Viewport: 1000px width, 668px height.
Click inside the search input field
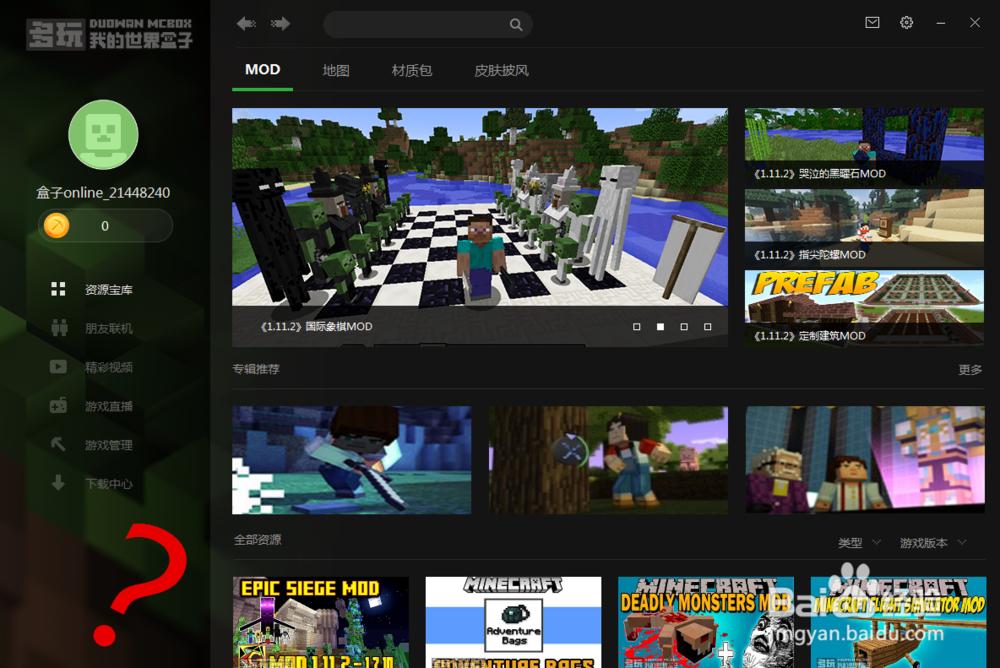click(427, 24)
